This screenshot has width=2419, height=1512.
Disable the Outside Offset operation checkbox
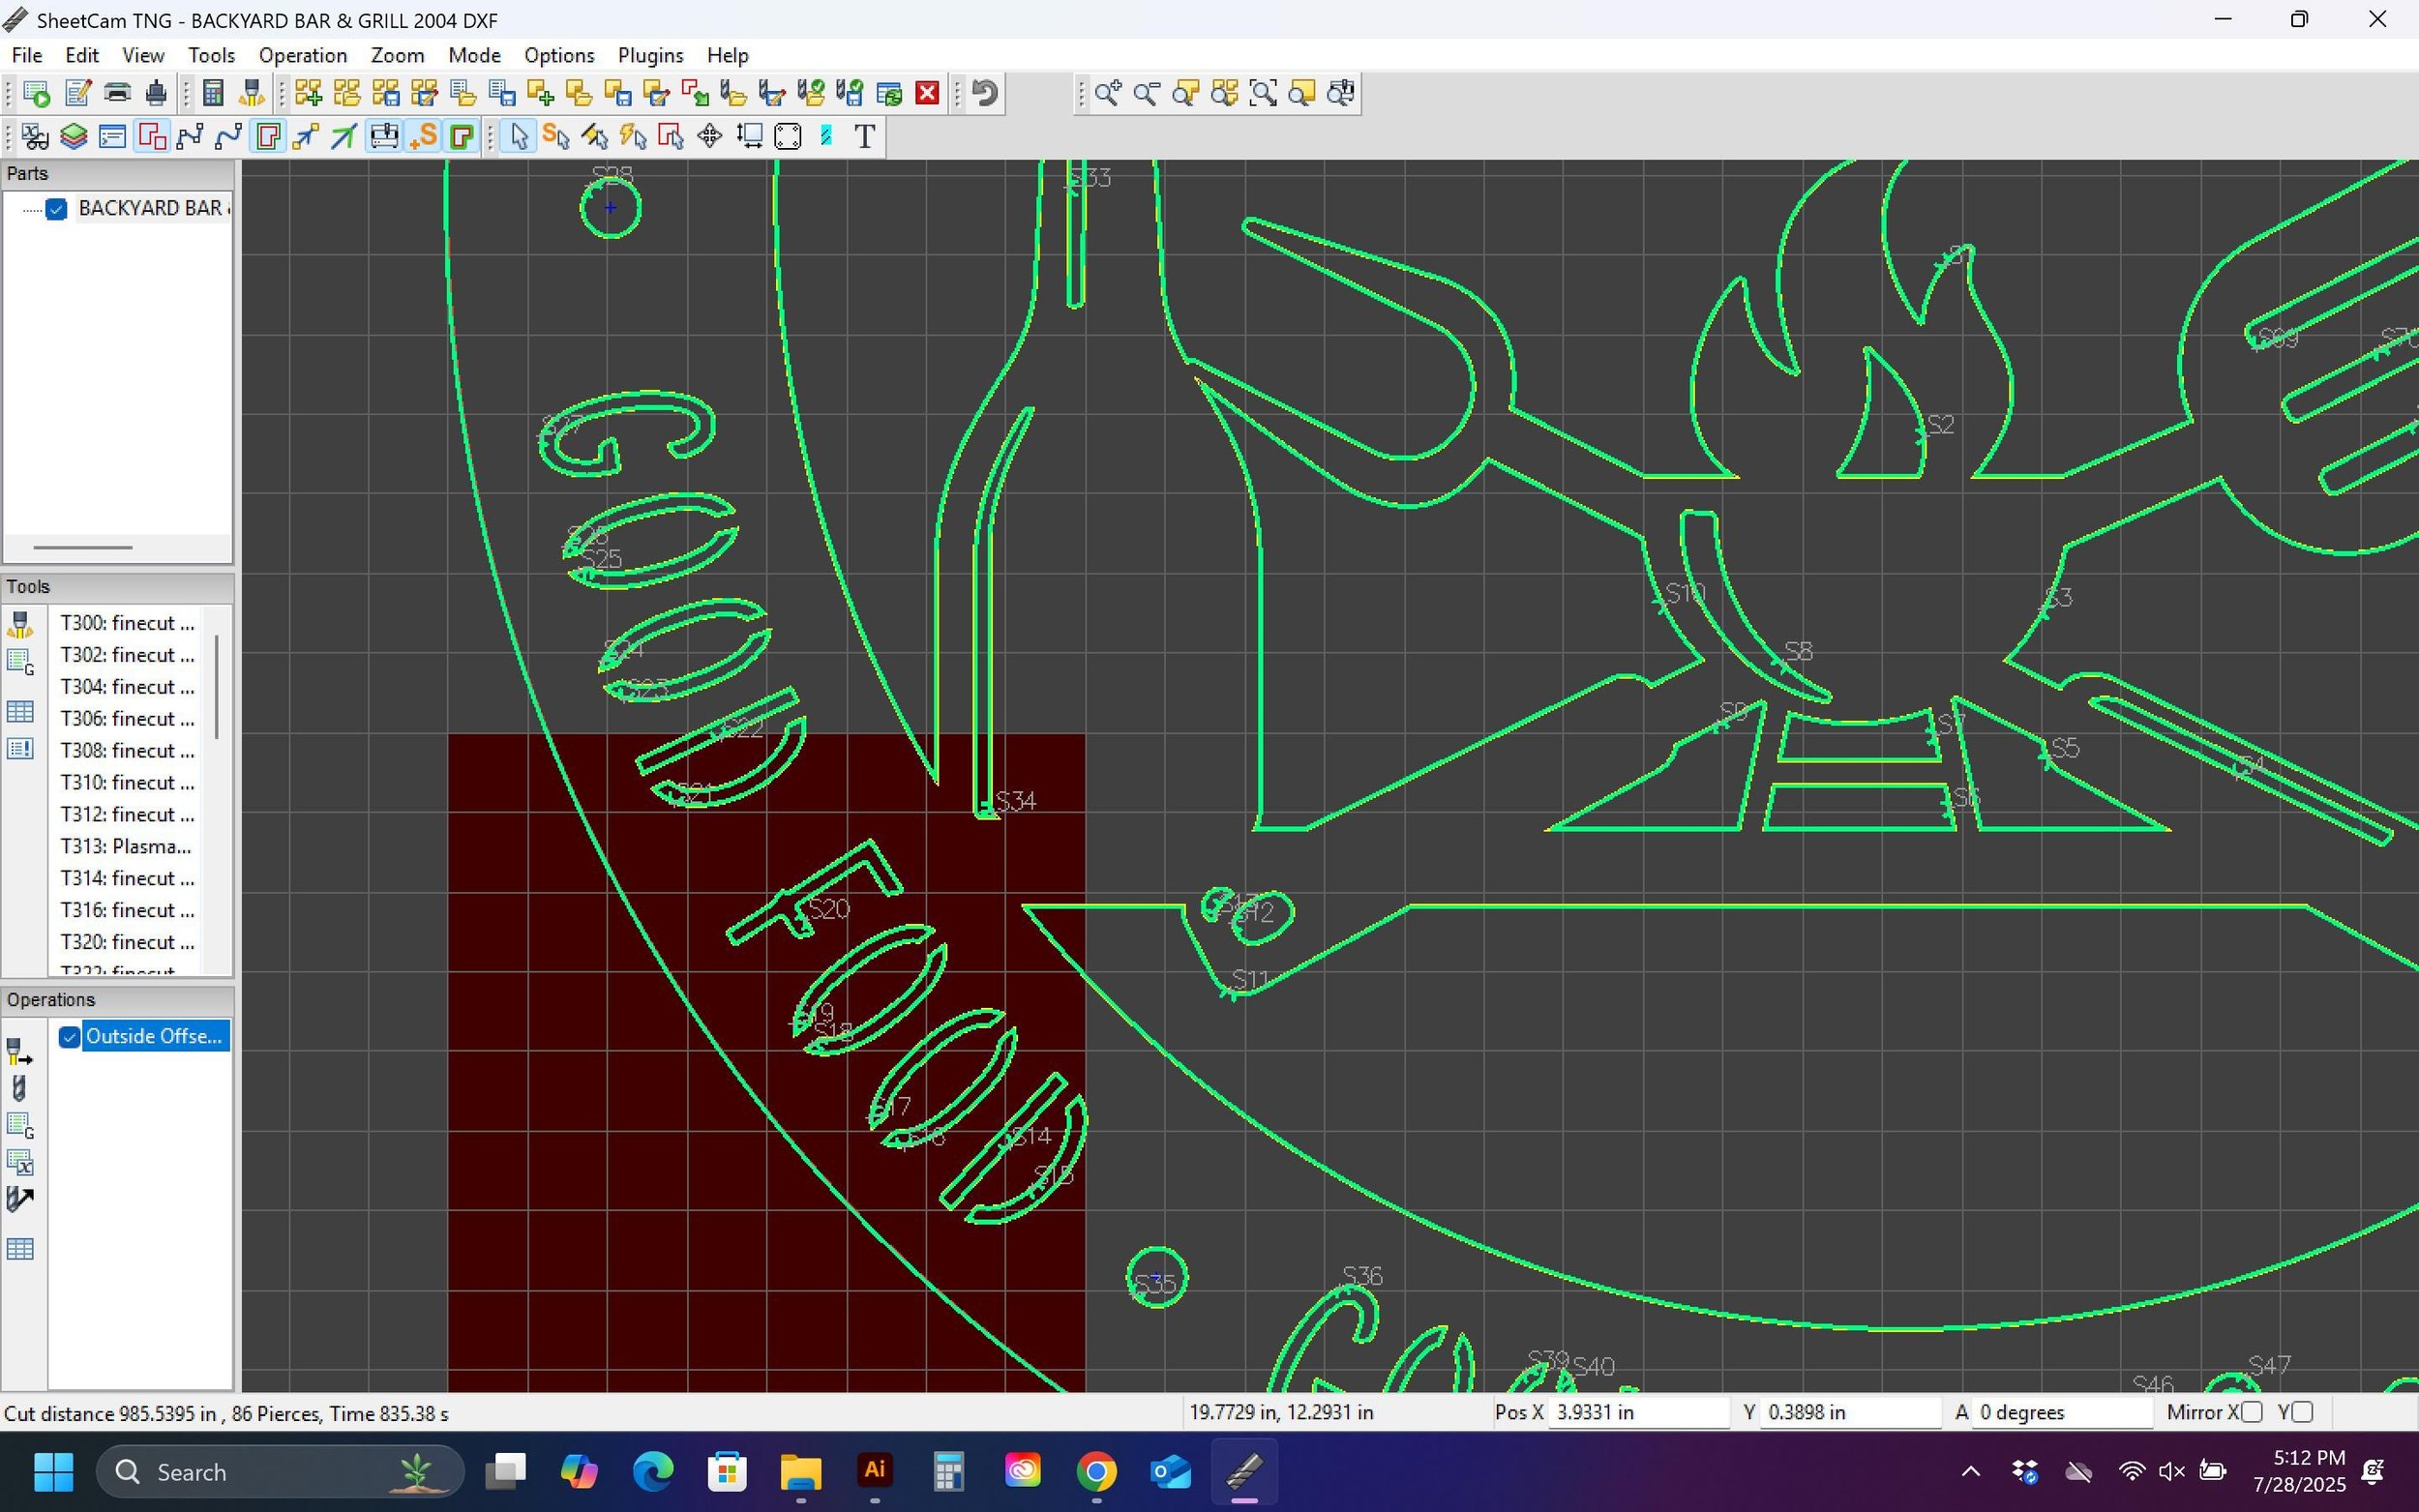69,1037
